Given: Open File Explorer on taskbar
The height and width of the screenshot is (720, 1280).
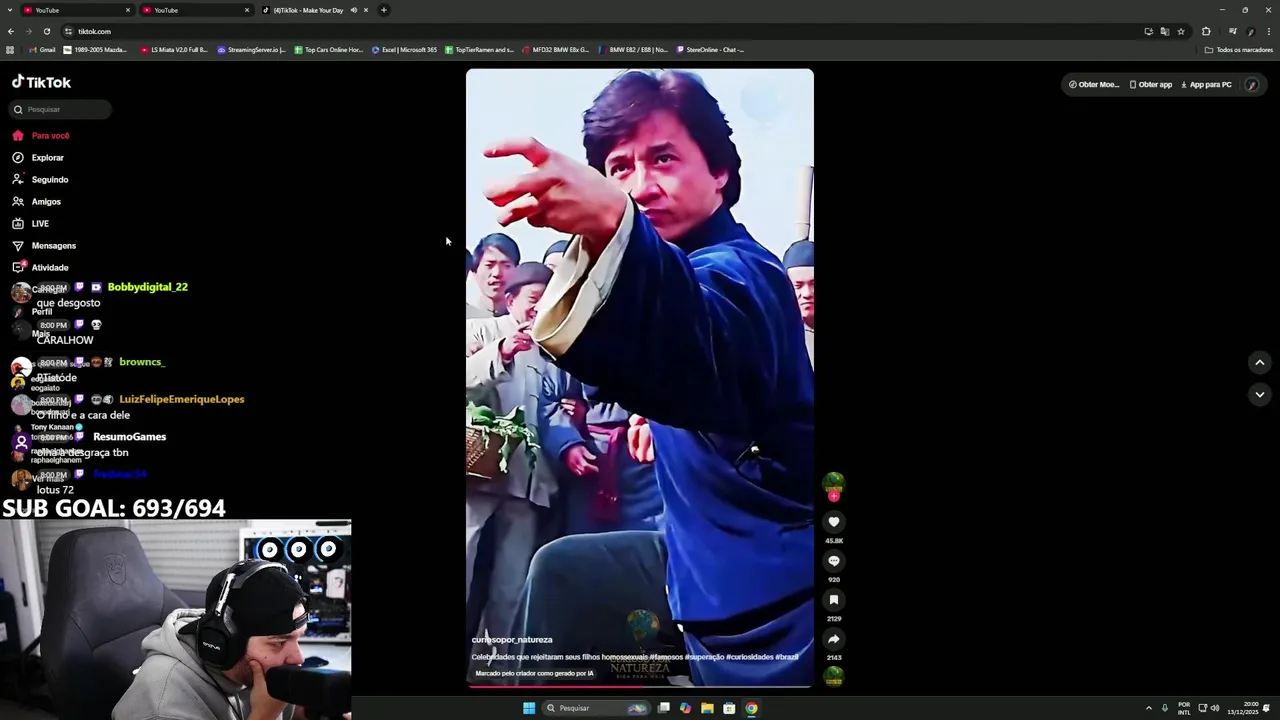Looking at the screenshot, I should click(707, 708).
